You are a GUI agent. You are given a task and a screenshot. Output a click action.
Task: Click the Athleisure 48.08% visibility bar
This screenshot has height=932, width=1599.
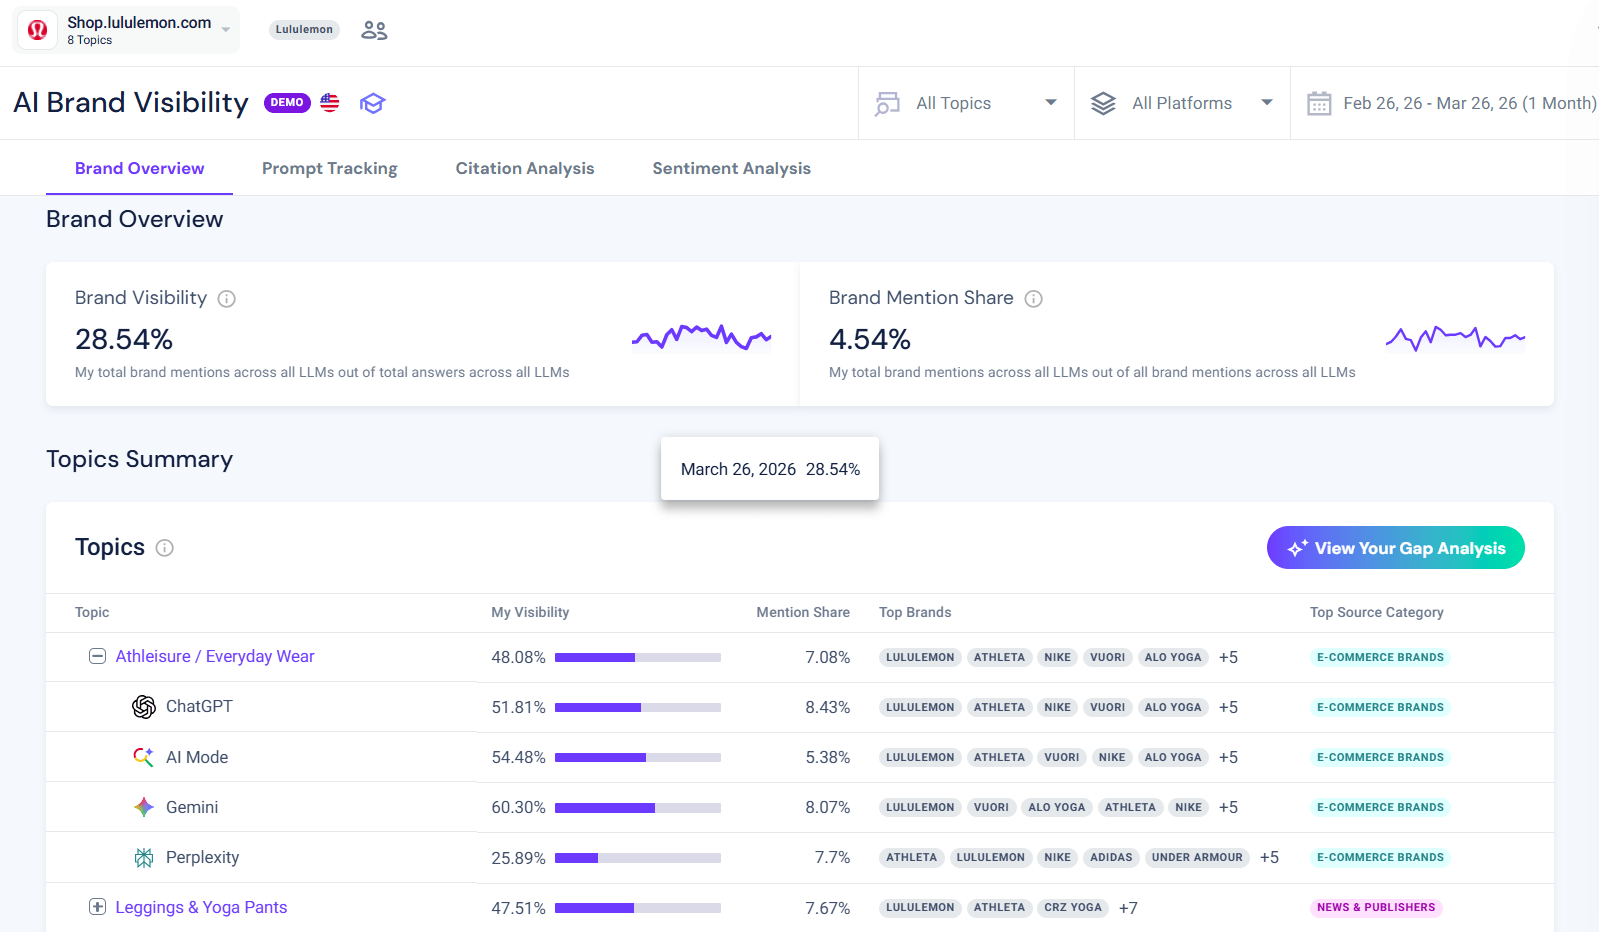coord(638,657)
